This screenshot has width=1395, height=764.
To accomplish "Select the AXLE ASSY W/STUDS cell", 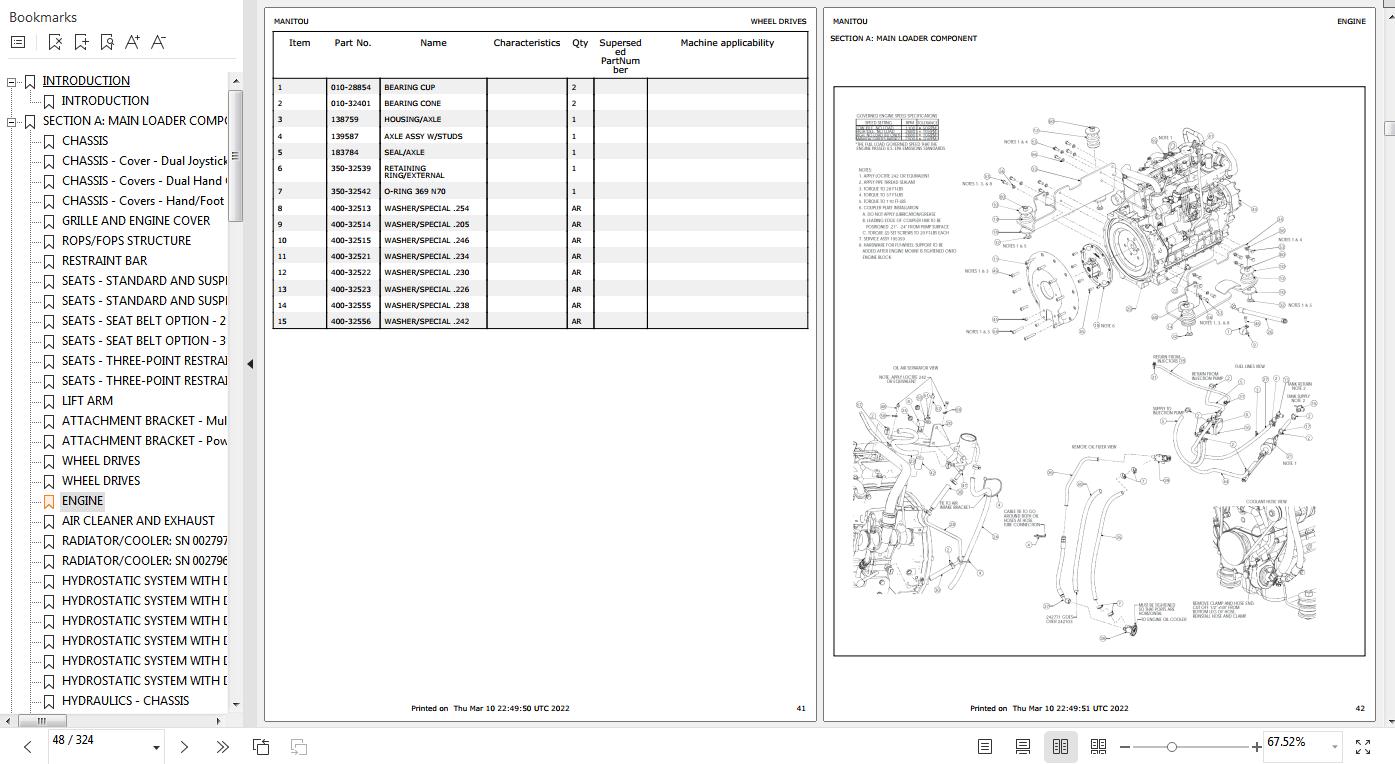I will pyautogui.click(x=423, y=136).
